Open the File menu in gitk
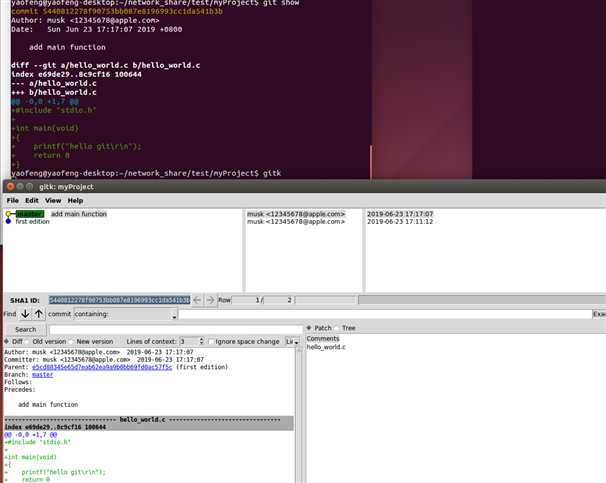The width and height of the screenshot is (606, 483). coord(12,201)
